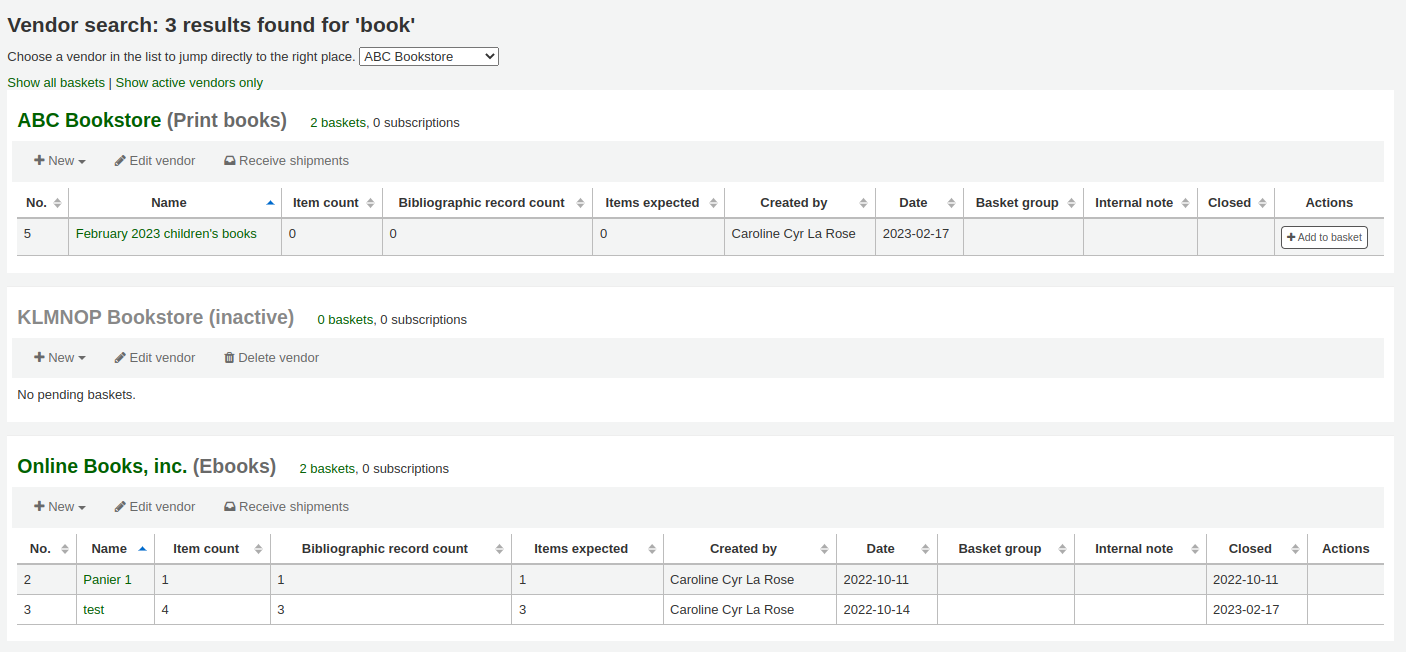Edit vendor ABC Bookstore
Screen dimensions: 1406x652
point(155,161)
